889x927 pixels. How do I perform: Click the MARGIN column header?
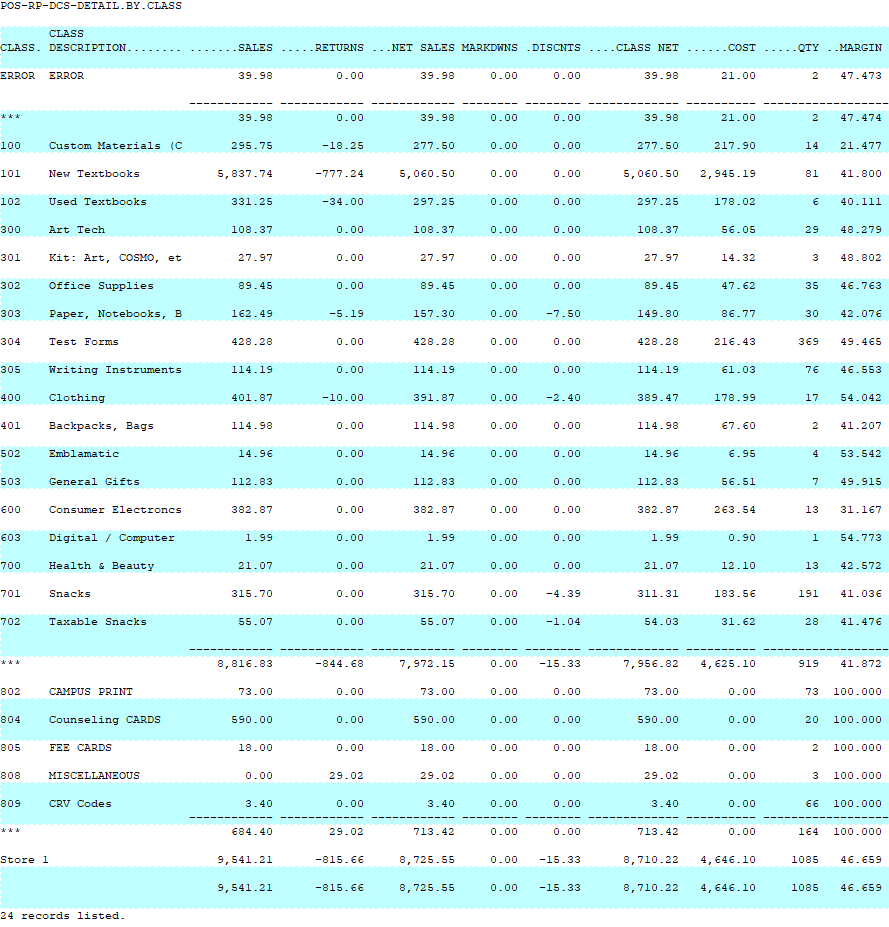pyautogui.click(x=859, y=47)
